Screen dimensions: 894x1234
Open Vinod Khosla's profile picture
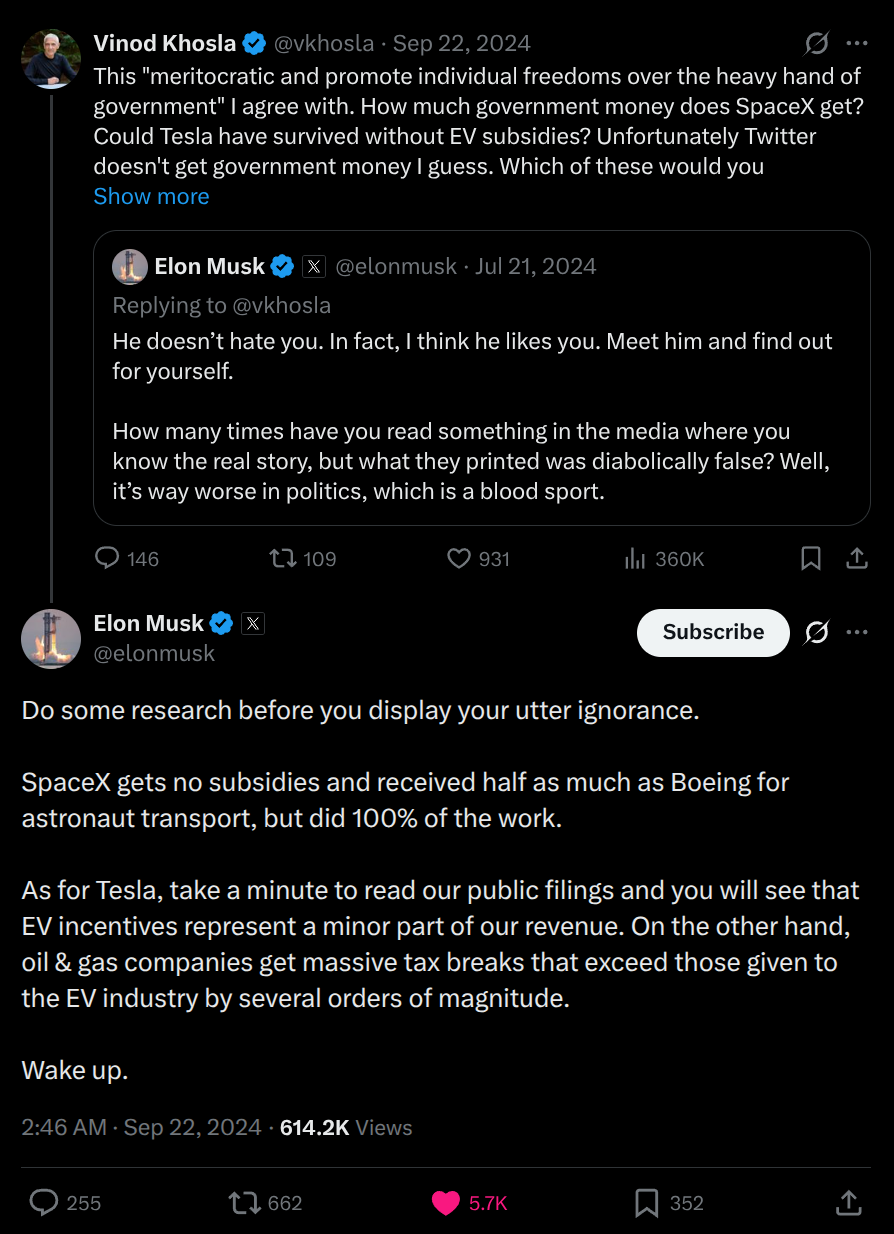click(51, 58)
